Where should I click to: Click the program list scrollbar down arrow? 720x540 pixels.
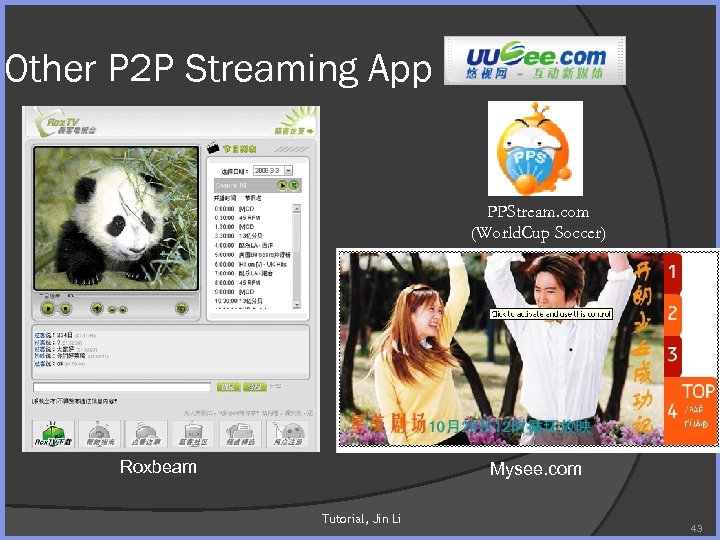click(297, 304)
